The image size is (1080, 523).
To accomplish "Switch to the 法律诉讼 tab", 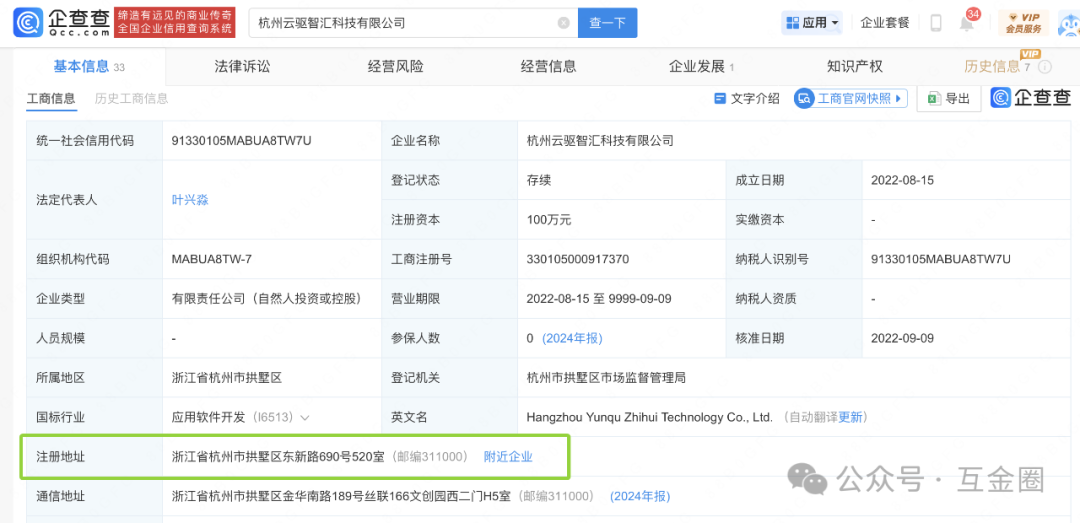I will pyautogui.click(x=242, y=67).
